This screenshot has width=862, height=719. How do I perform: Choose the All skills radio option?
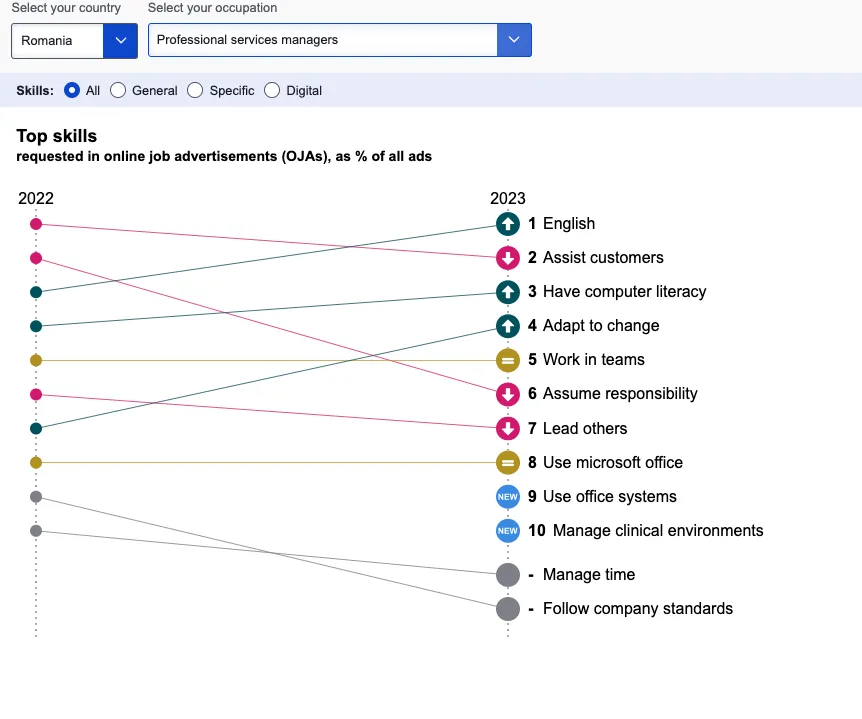click(72, 91)
